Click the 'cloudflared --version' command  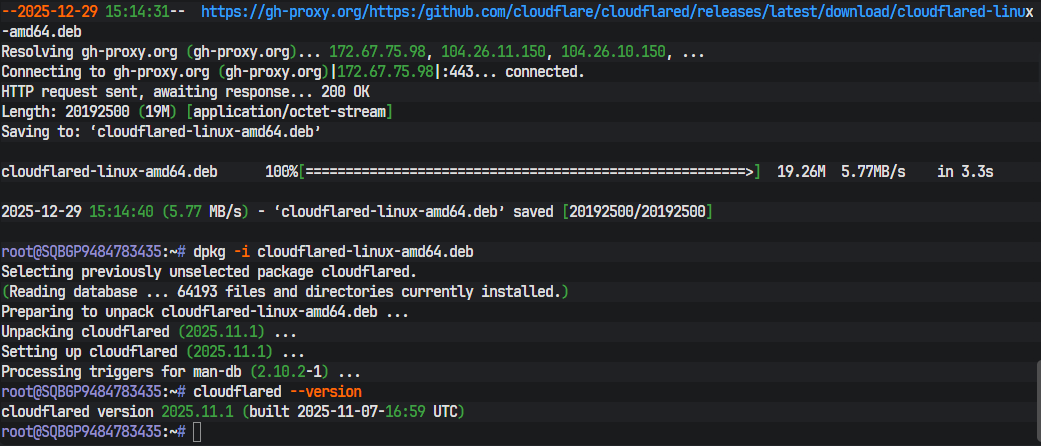(278, 391)
